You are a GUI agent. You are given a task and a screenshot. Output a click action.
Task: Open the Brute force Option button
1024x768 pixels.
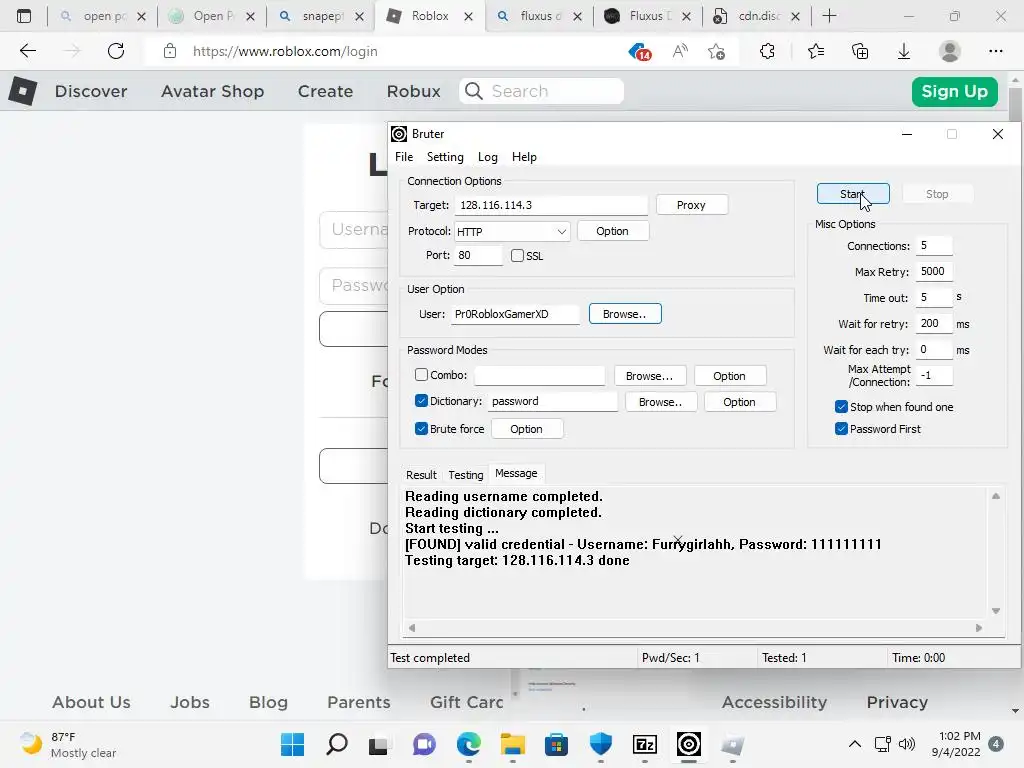pyautogui.click(x=526, y=429)
